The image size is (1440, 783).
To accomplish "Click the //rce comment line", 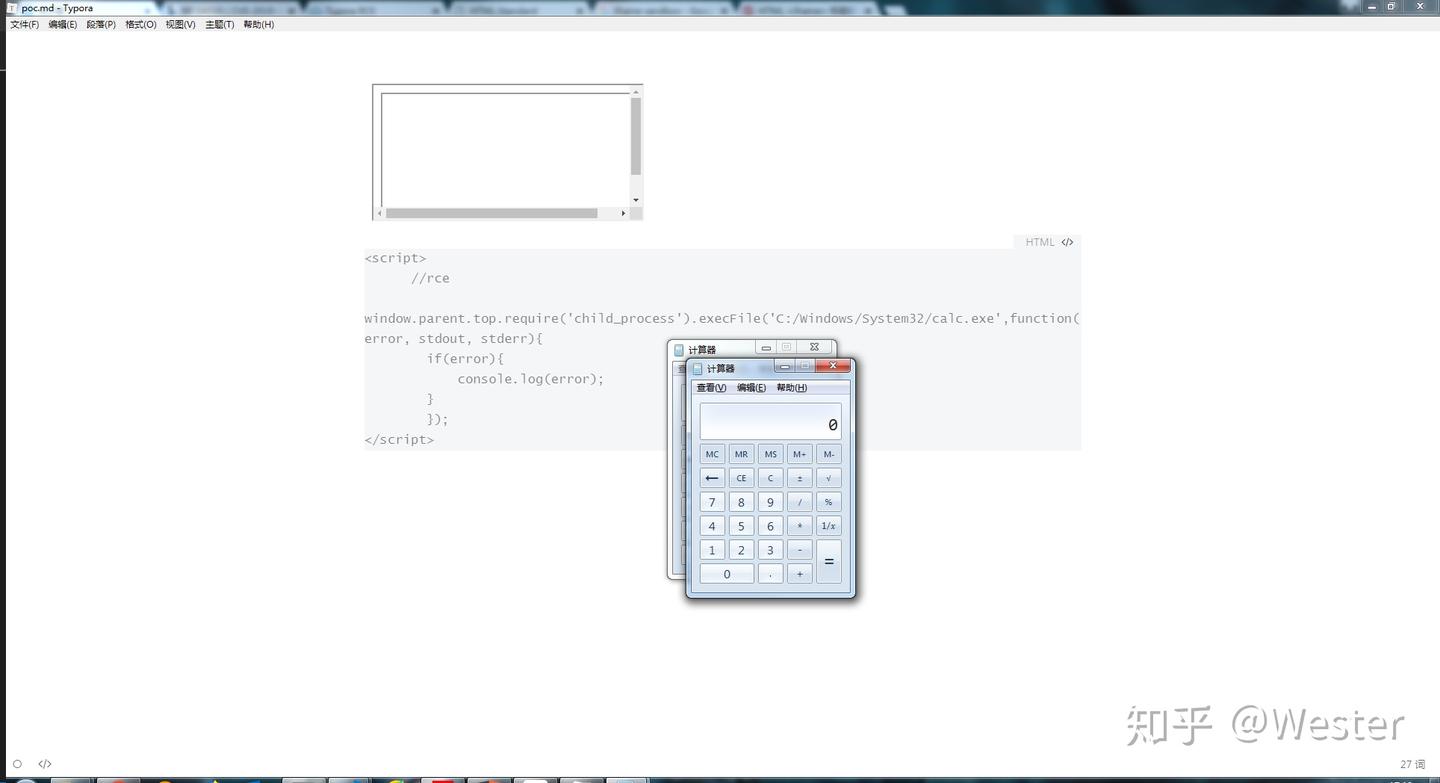I will [x=430, y=278].
